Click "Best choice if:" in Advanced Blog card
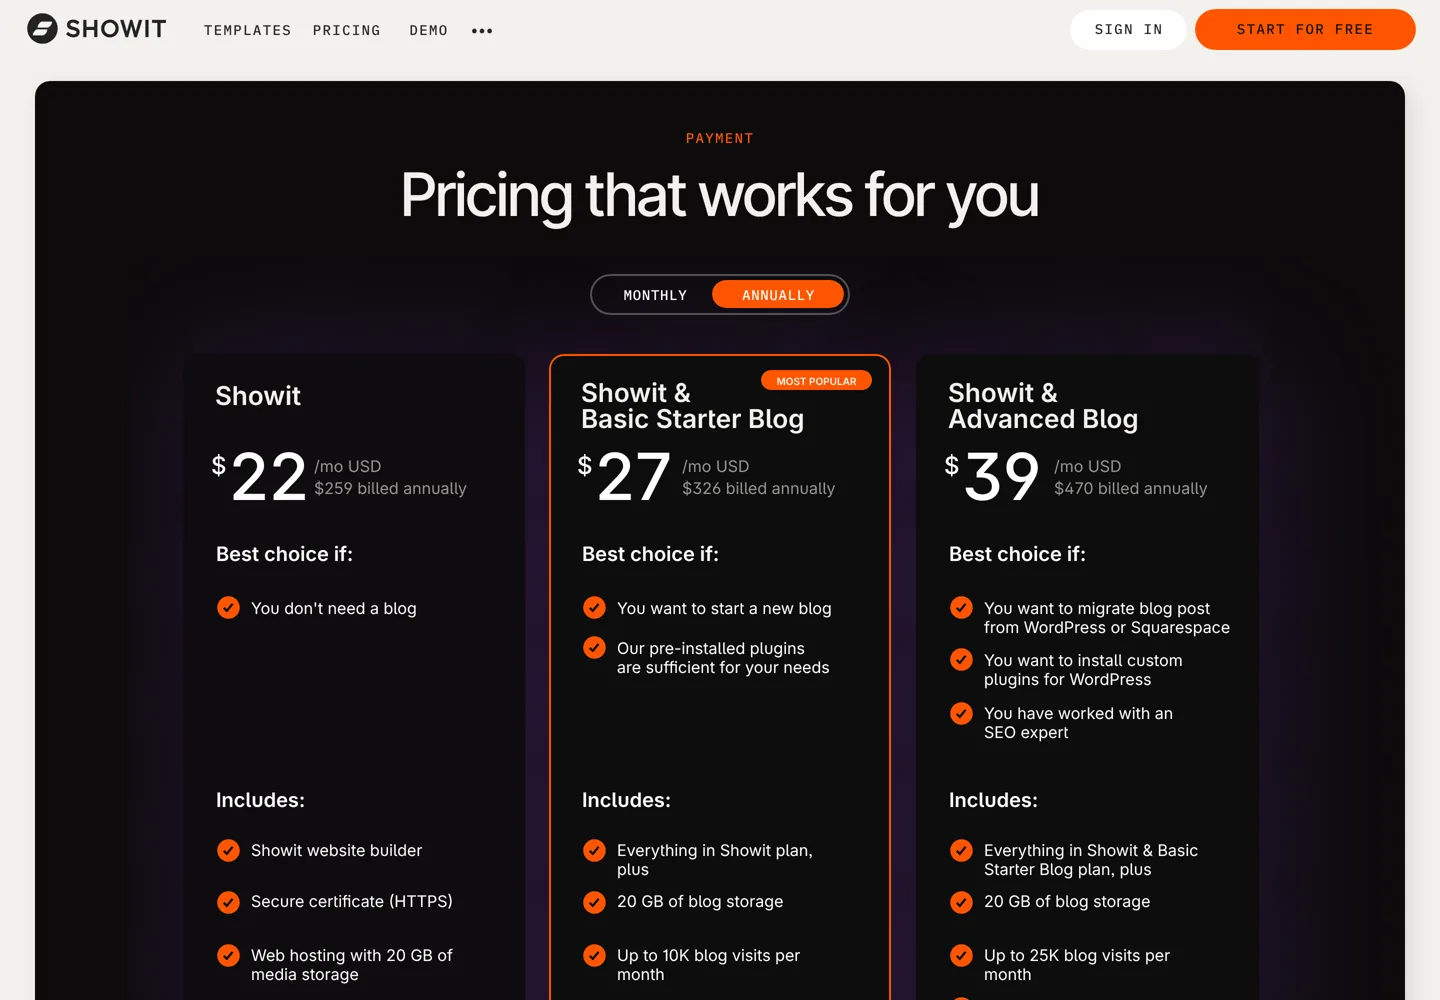The height and width of the screenshot is (1000, 1440). (x=1017, y=554)
